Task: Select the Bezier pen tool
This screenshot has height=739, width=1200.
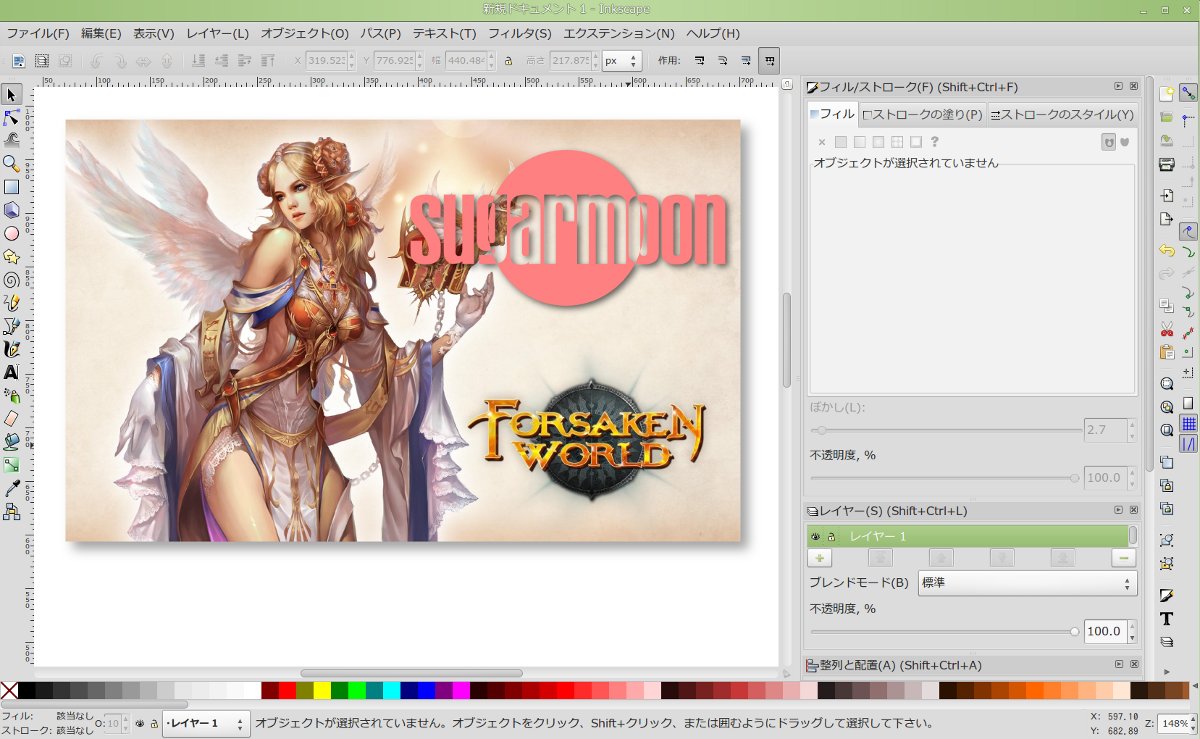Action: pyautogui.click(x=11, y=326)
